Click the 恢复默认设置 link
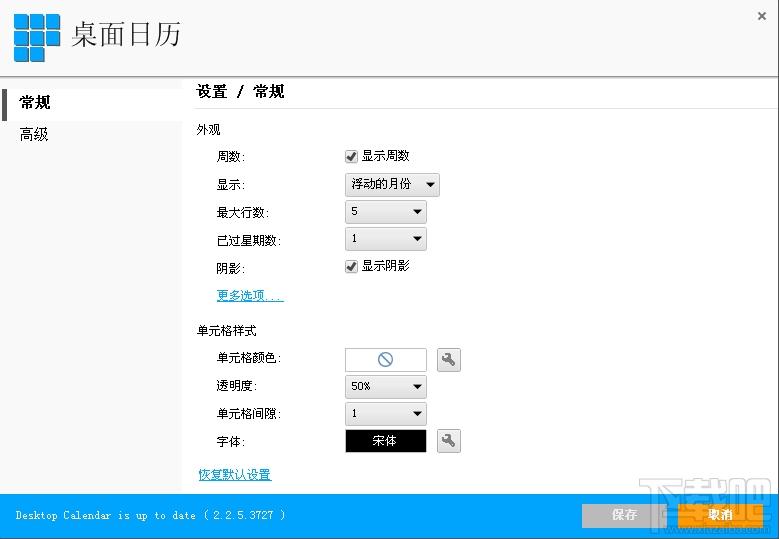 click(x=234, y=474)
